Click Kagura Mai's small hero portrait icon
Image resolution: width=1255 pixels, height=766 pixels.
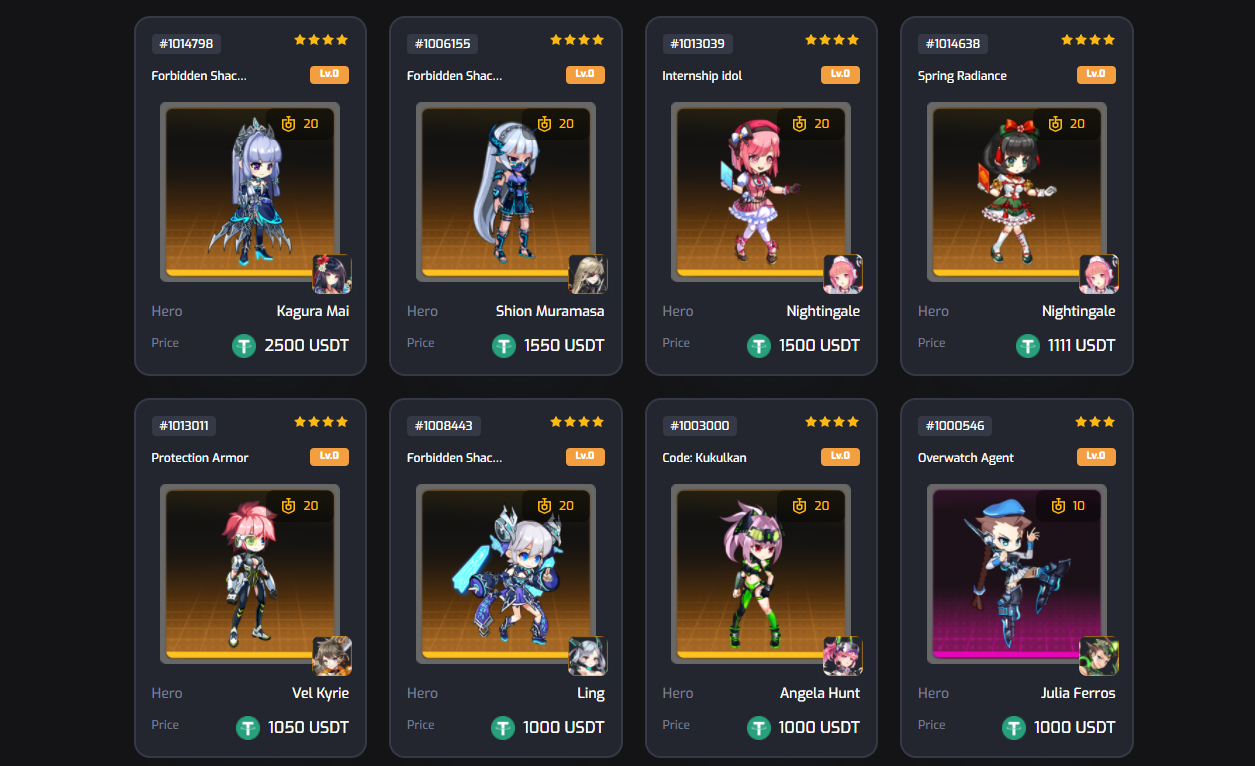(x=332, y=274)
